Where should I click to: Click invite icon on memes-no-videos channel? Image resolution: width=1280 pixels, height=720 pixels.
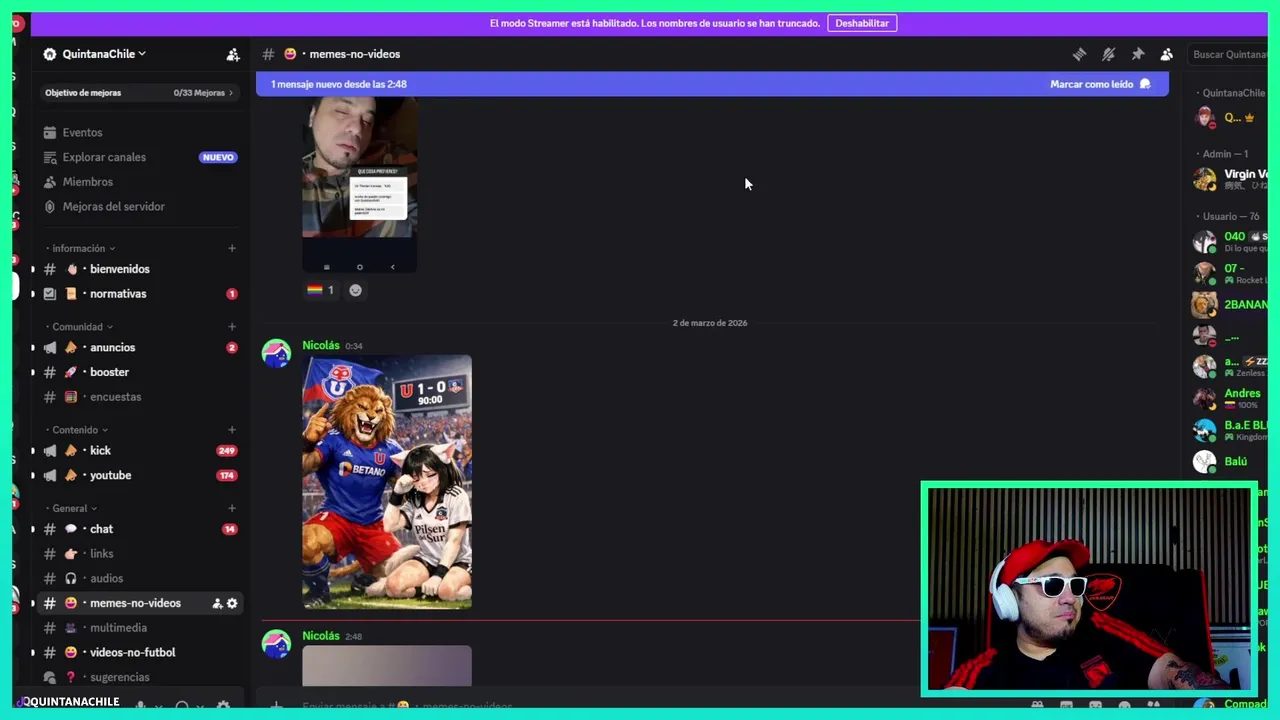coord(217,603)
